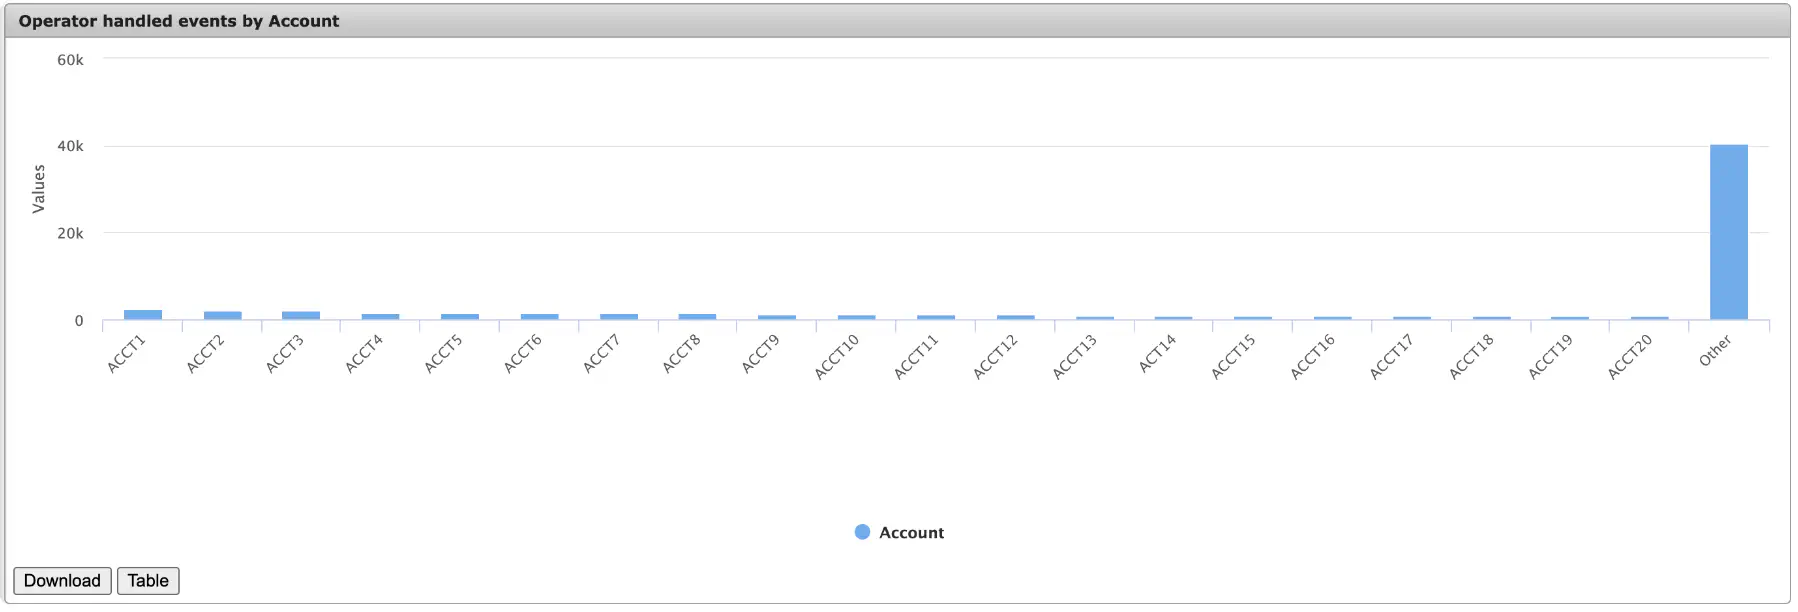Click the ACCT5 axis label
Screen dimensions: 1798x612
click(x=444, y=355)
